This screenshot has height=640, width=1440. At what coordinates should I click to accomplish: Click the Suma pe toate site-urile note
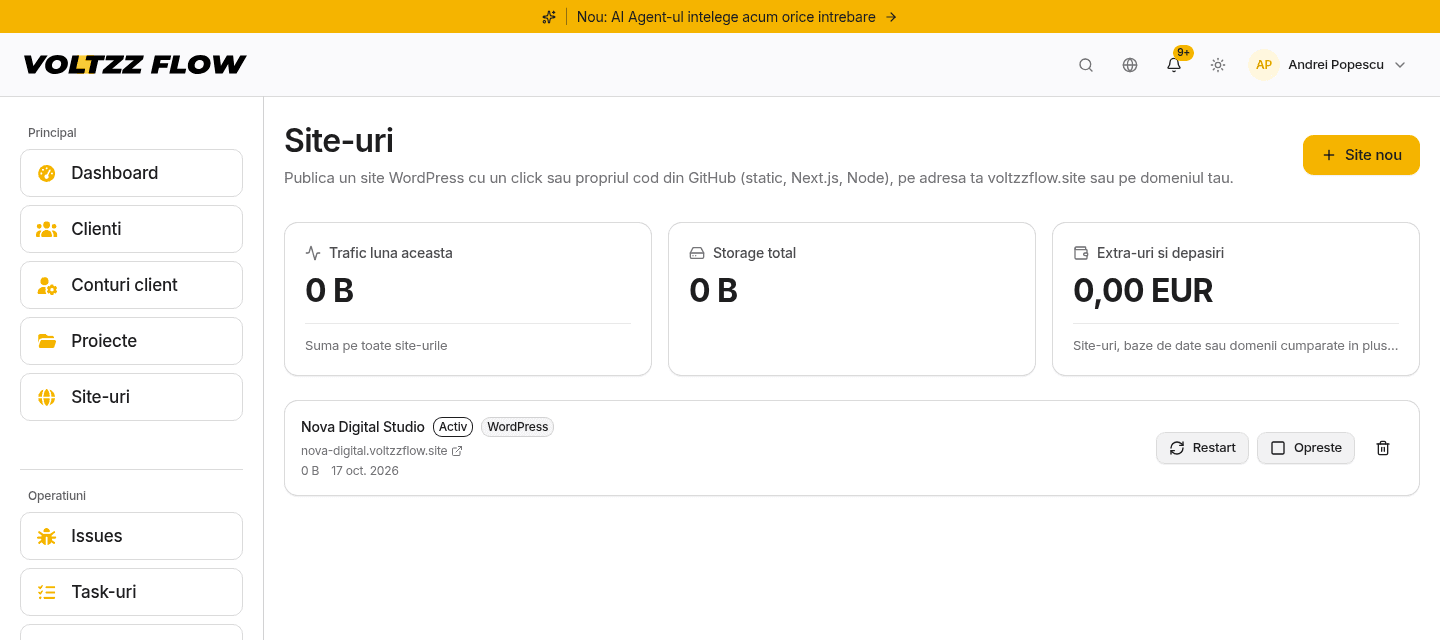click(376, 346)
